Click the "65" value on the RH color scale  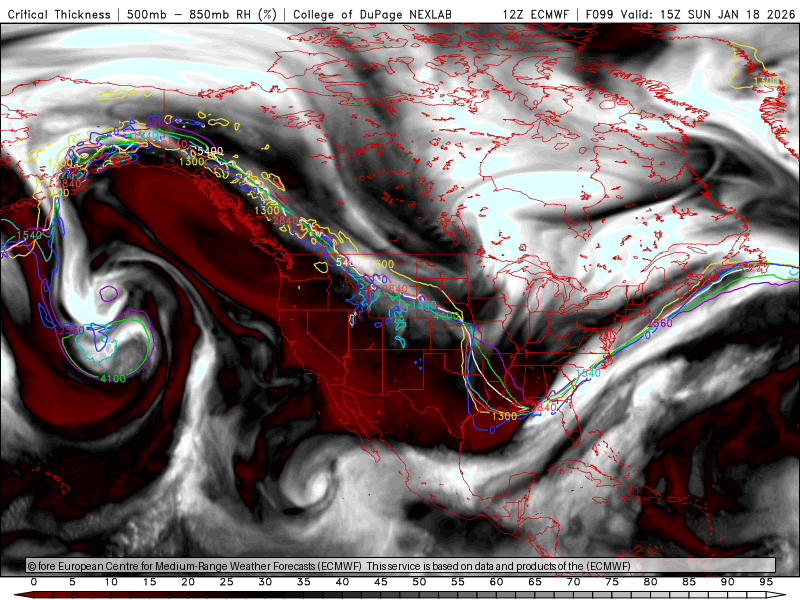tap(535, 582)
